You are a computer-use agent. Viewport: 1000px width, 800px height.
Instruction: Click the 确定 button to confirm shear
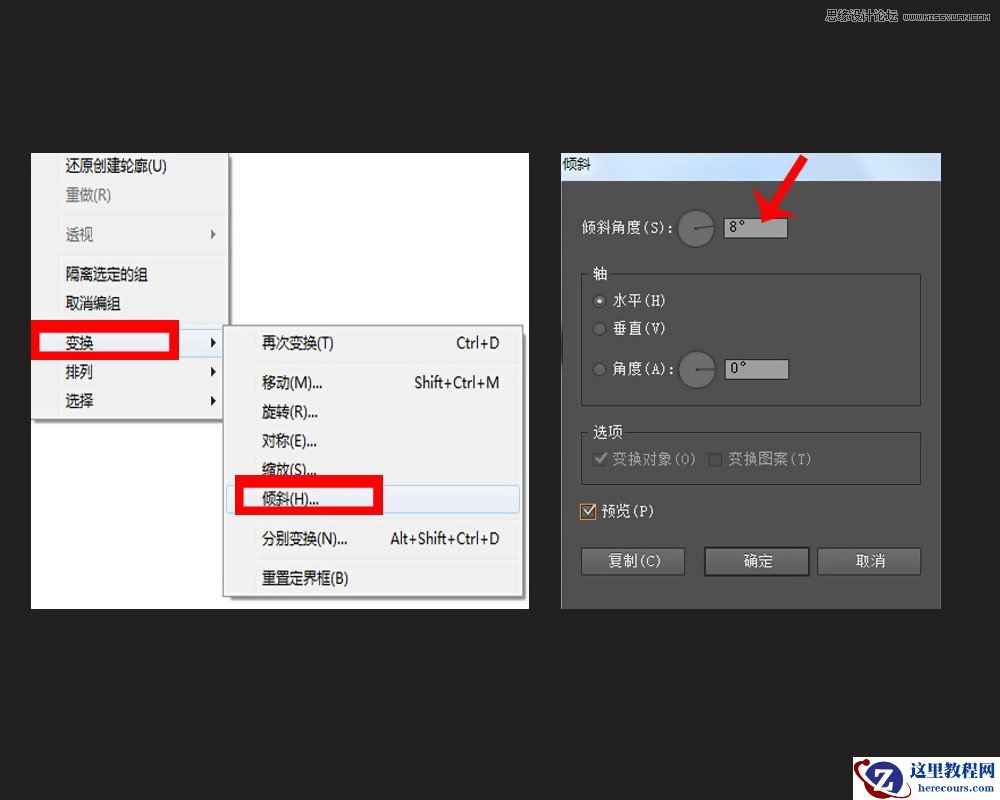tap(756, 561)
